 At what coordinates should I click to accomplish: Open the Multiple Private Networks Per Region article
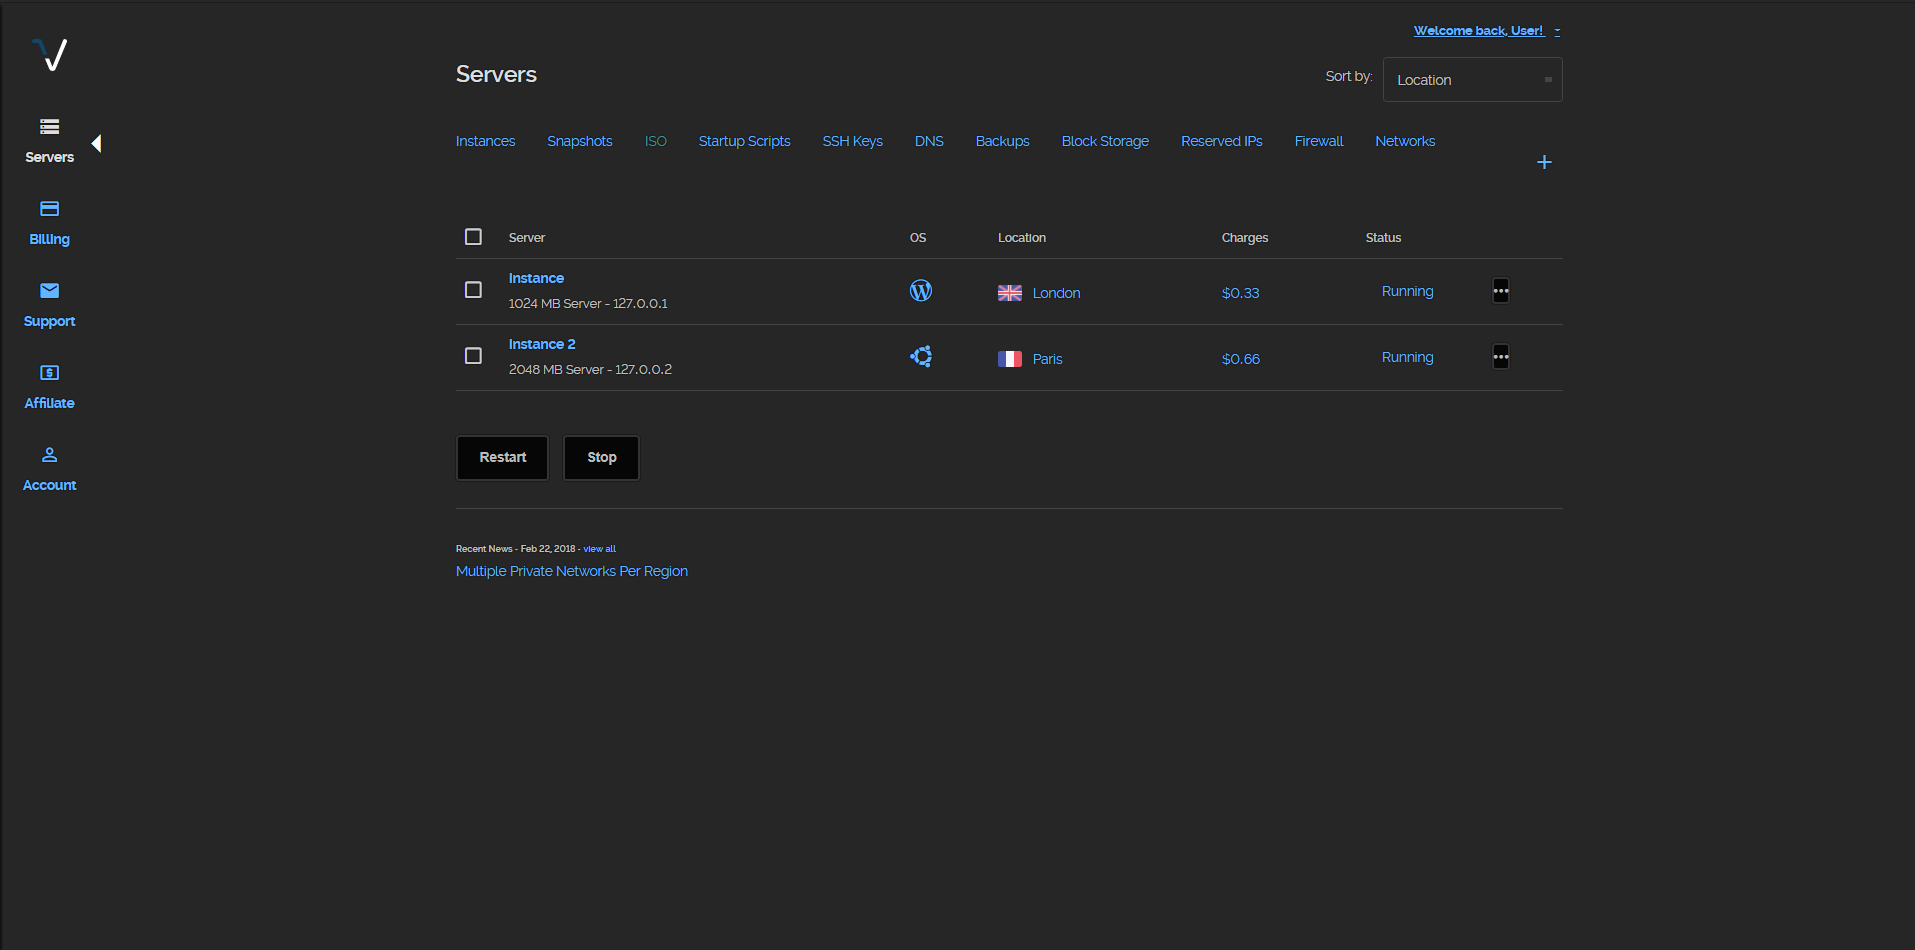click(571, 570)
